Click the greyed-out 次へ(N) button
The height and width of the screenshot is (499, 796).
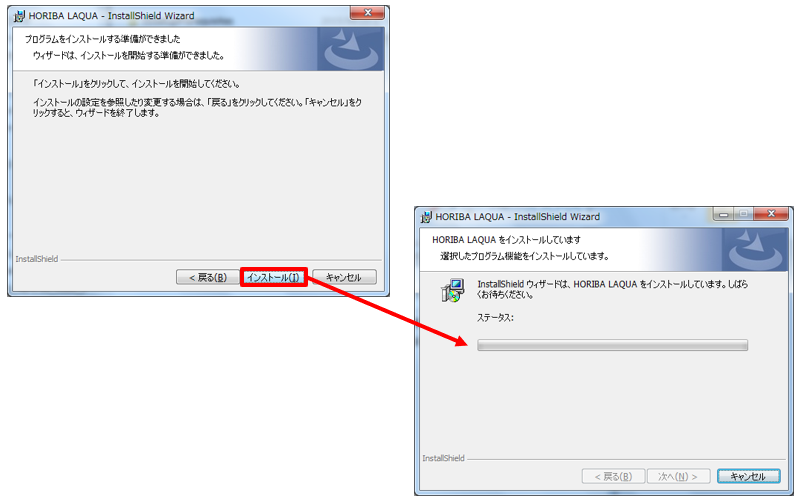point(678,476)
